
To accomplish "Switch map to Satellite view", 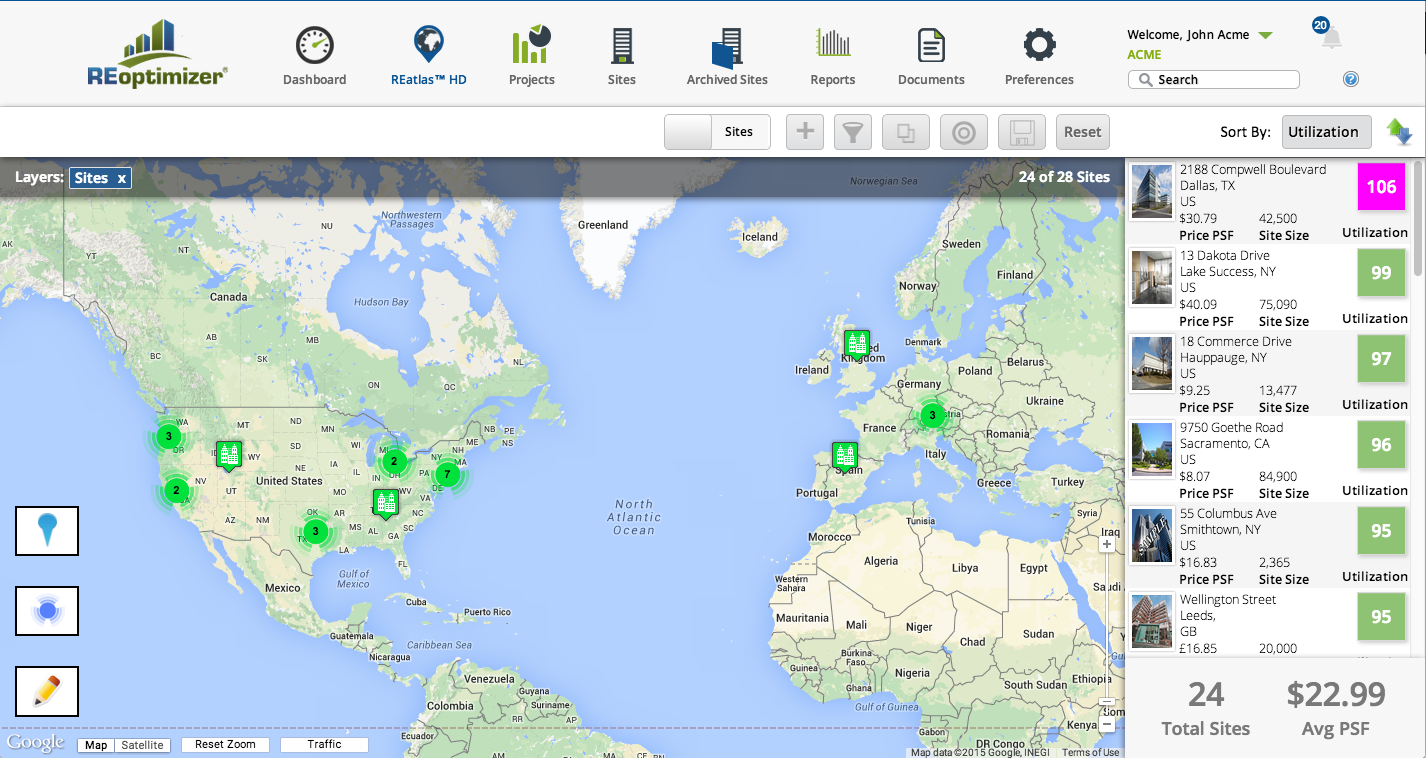I will coord(142,745).
